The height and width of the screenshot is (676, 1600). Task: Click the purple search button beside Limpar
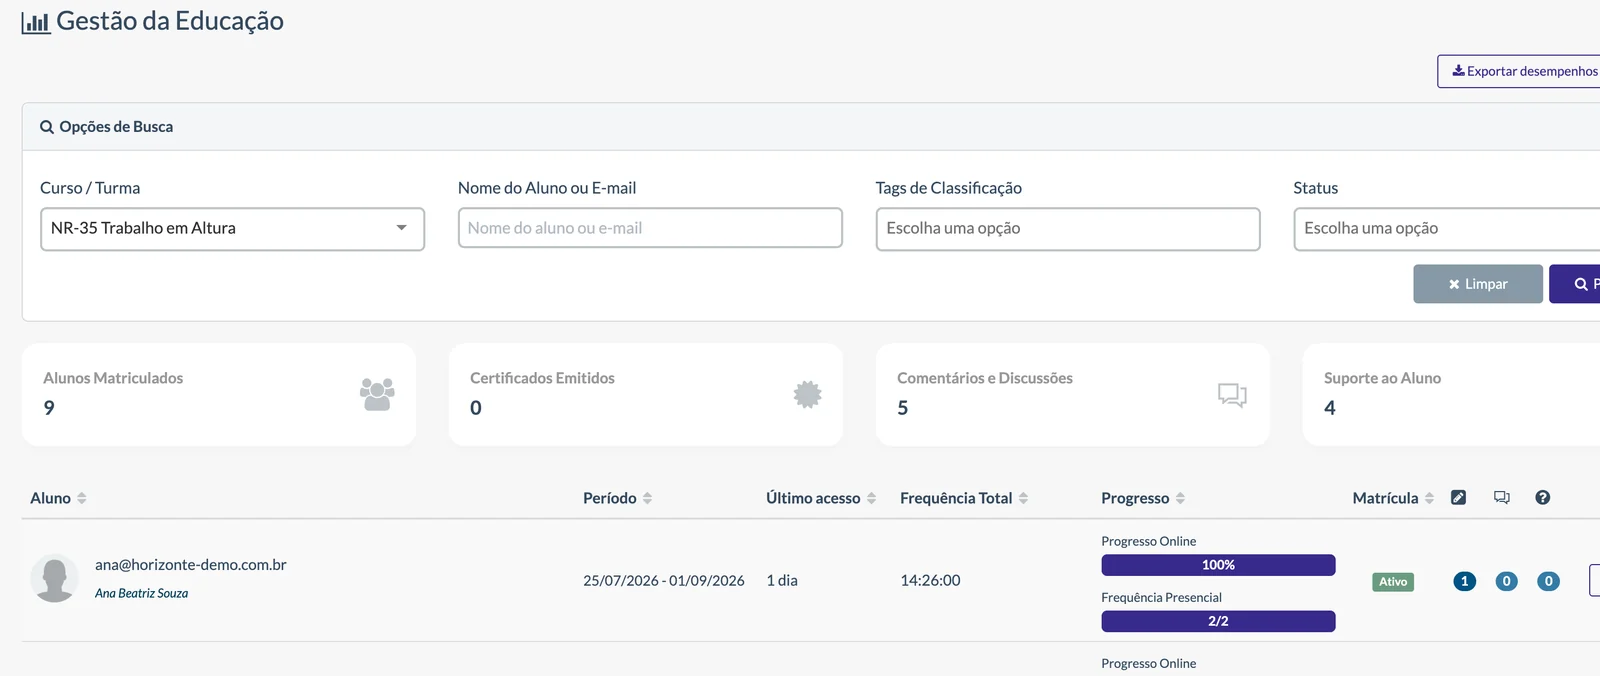[1576, 284]
